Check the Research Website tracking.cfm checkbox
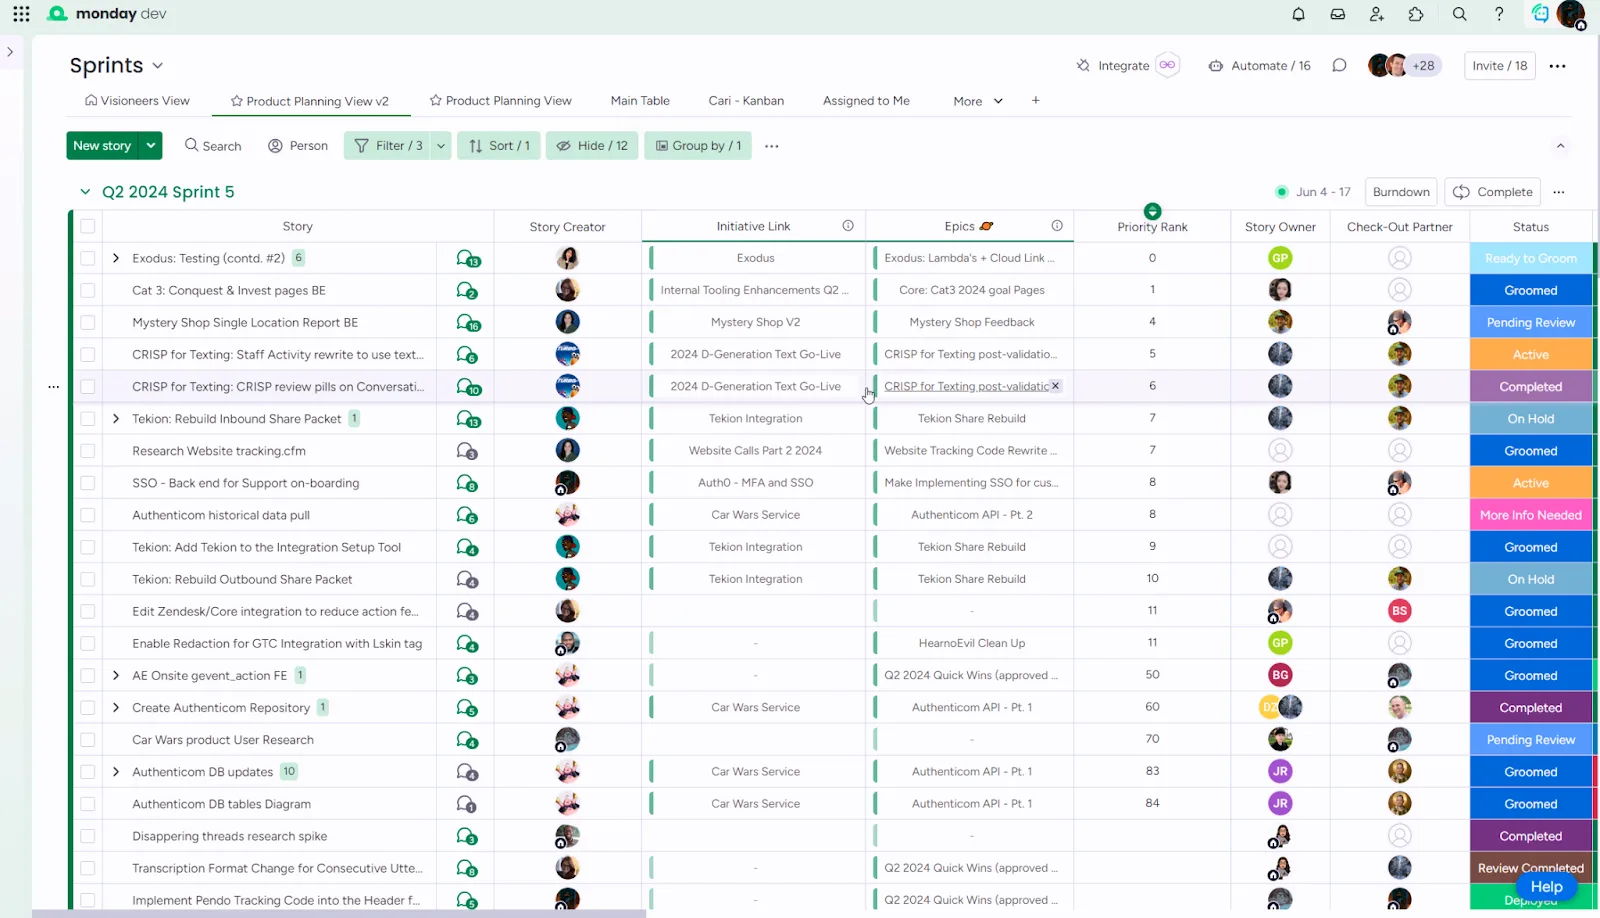This screenshot has height=918, width=1600. click(x=88, y=451)
